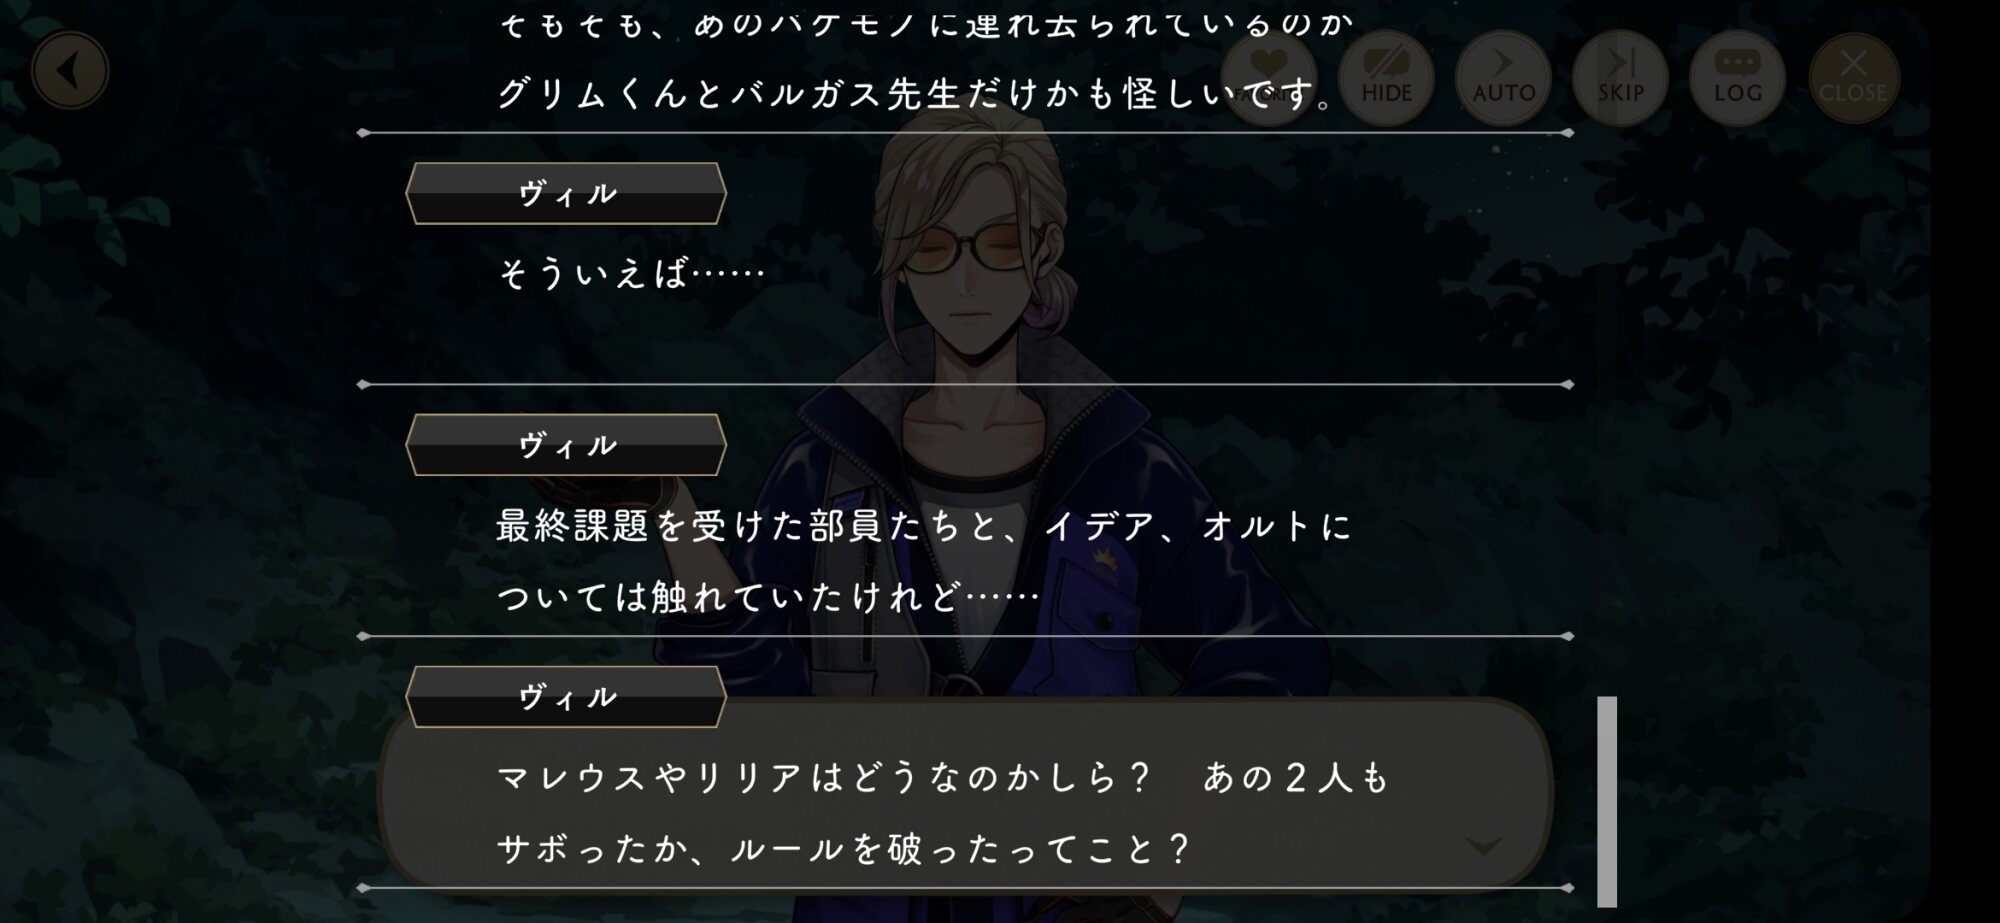Screen dimensions: 2000x923
Task: Advance dialogue with the down chevron
Action: click(1483, 846)
